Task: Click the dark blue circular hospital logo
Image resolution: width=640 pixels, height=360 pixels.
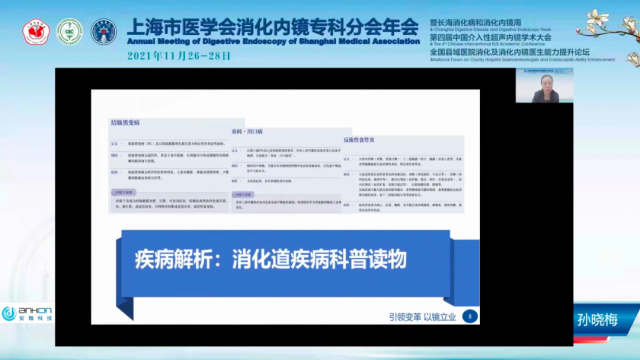Action: click(x=104, y=31)
